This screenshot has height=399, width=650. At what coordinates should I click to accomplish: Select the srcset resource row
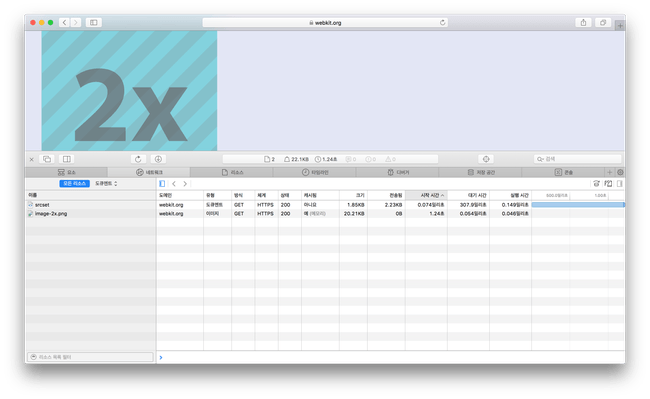click(90, 205)
